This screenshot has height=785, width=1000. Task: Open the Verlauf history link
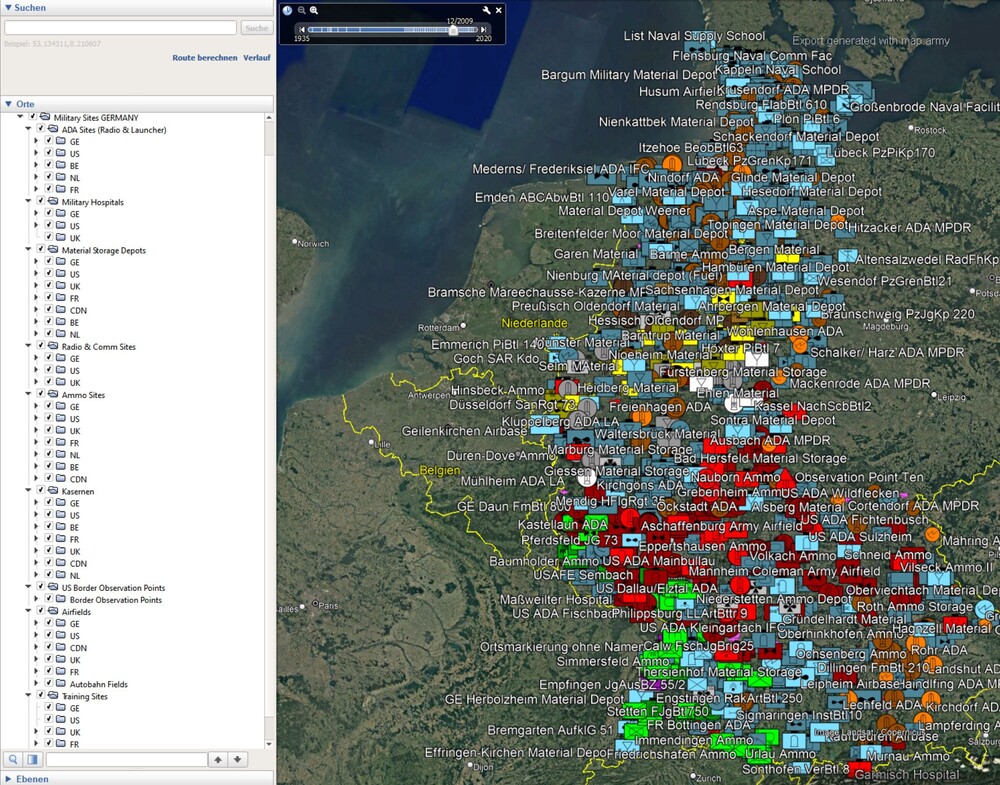tap(257, 57)
